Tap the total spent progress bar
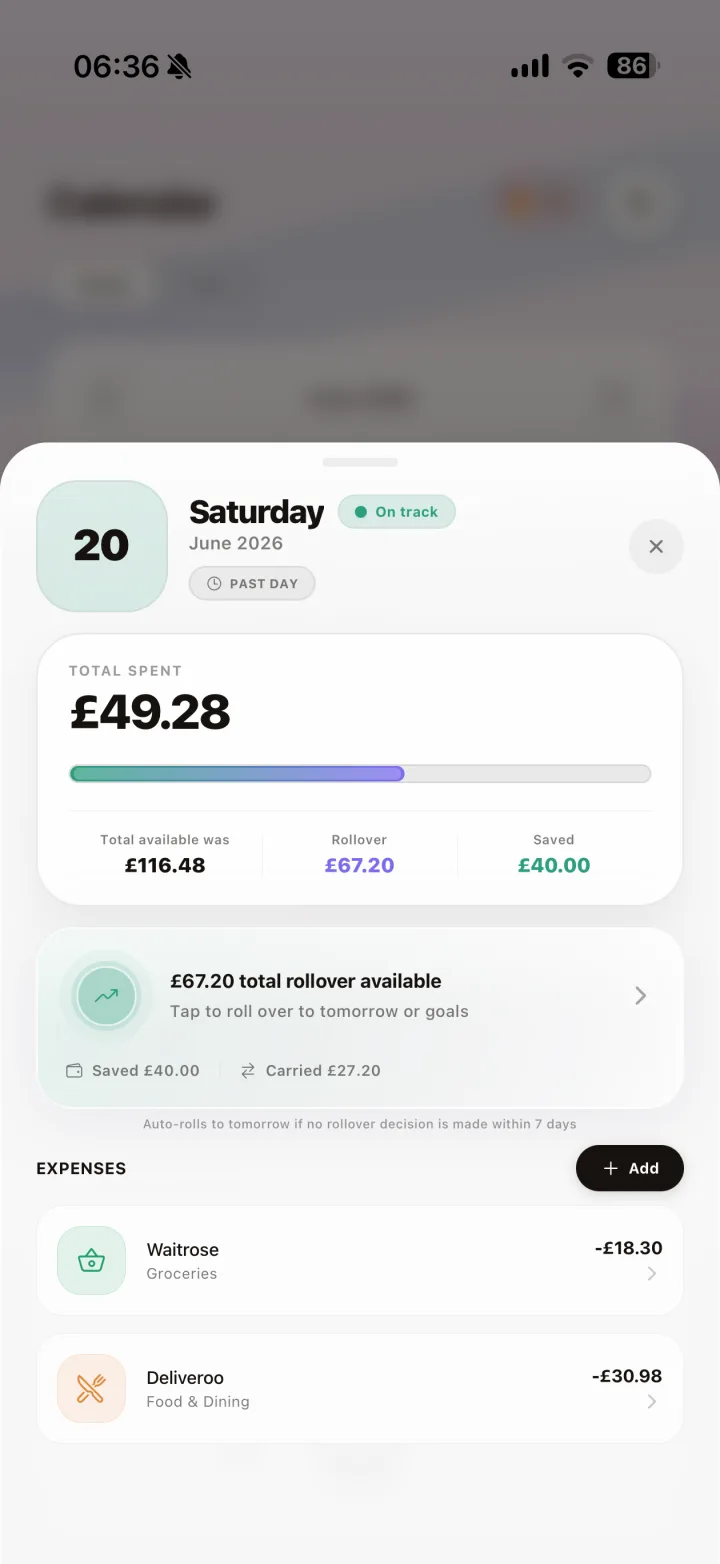The image size is (720, 1564). [360, 774]
